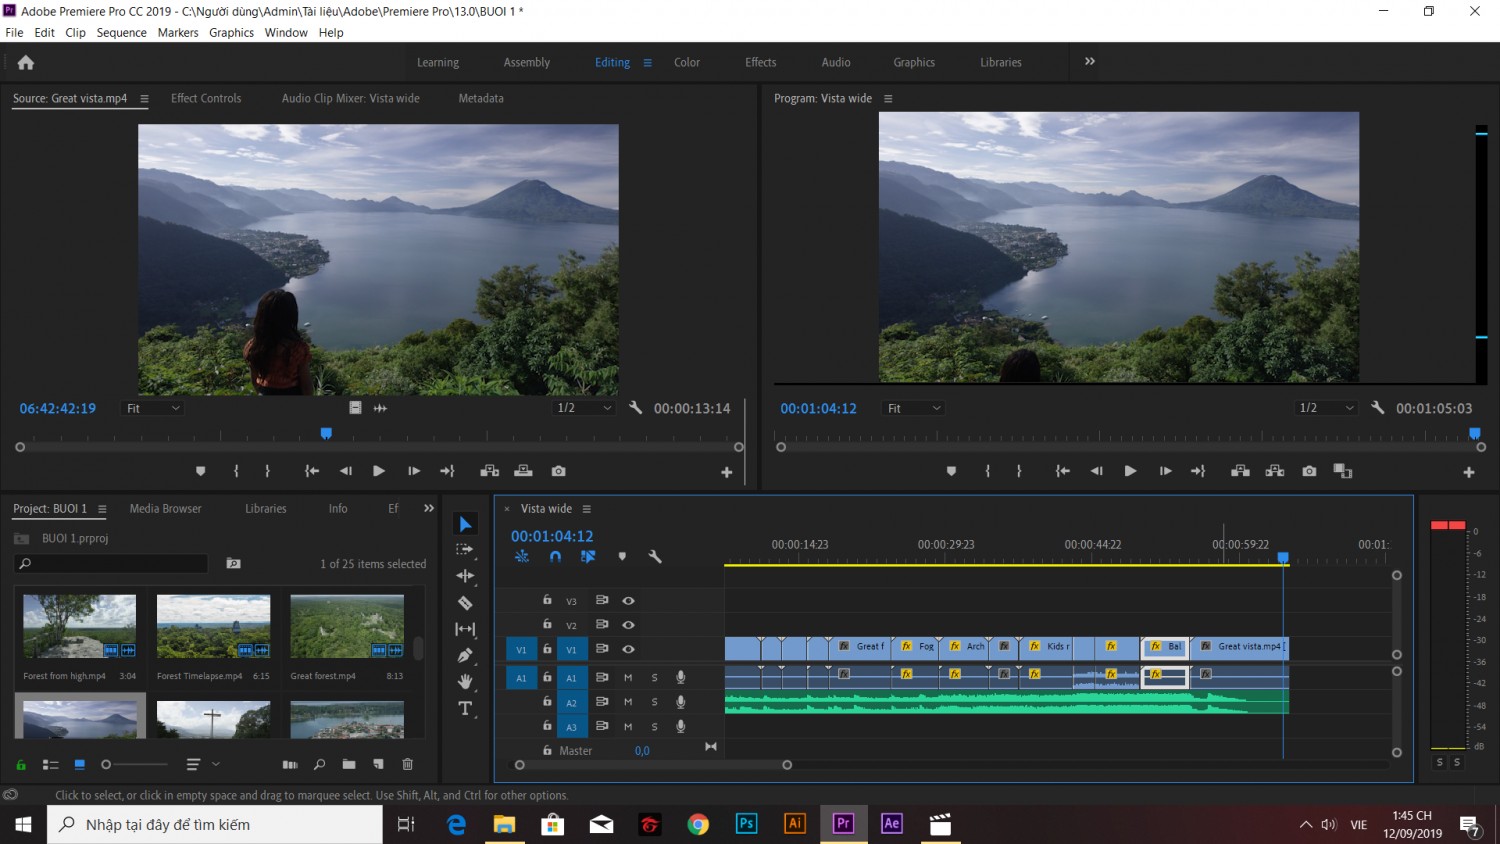Screen dimensions: 1500x844
Task: Add a marker in the timeline panel
Action: click(x=622, y=557)
